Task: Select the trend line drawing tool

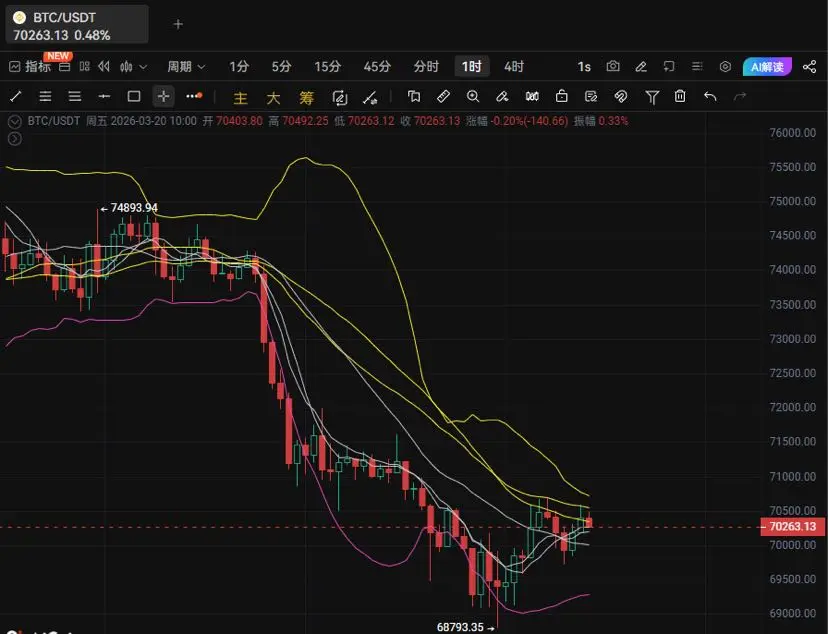Action: point(16,96)
